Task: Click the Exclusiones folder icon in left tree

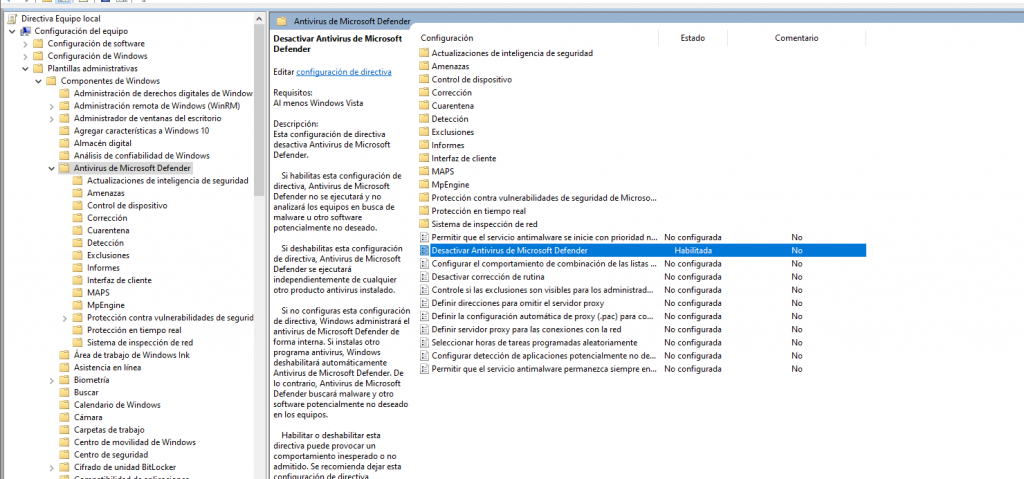Action: coord(78,255)
